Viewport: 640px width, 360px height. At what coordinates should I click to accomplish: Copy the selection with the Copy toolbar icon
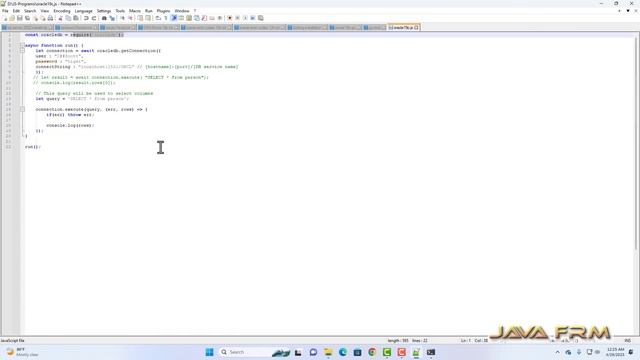(68, 18)
